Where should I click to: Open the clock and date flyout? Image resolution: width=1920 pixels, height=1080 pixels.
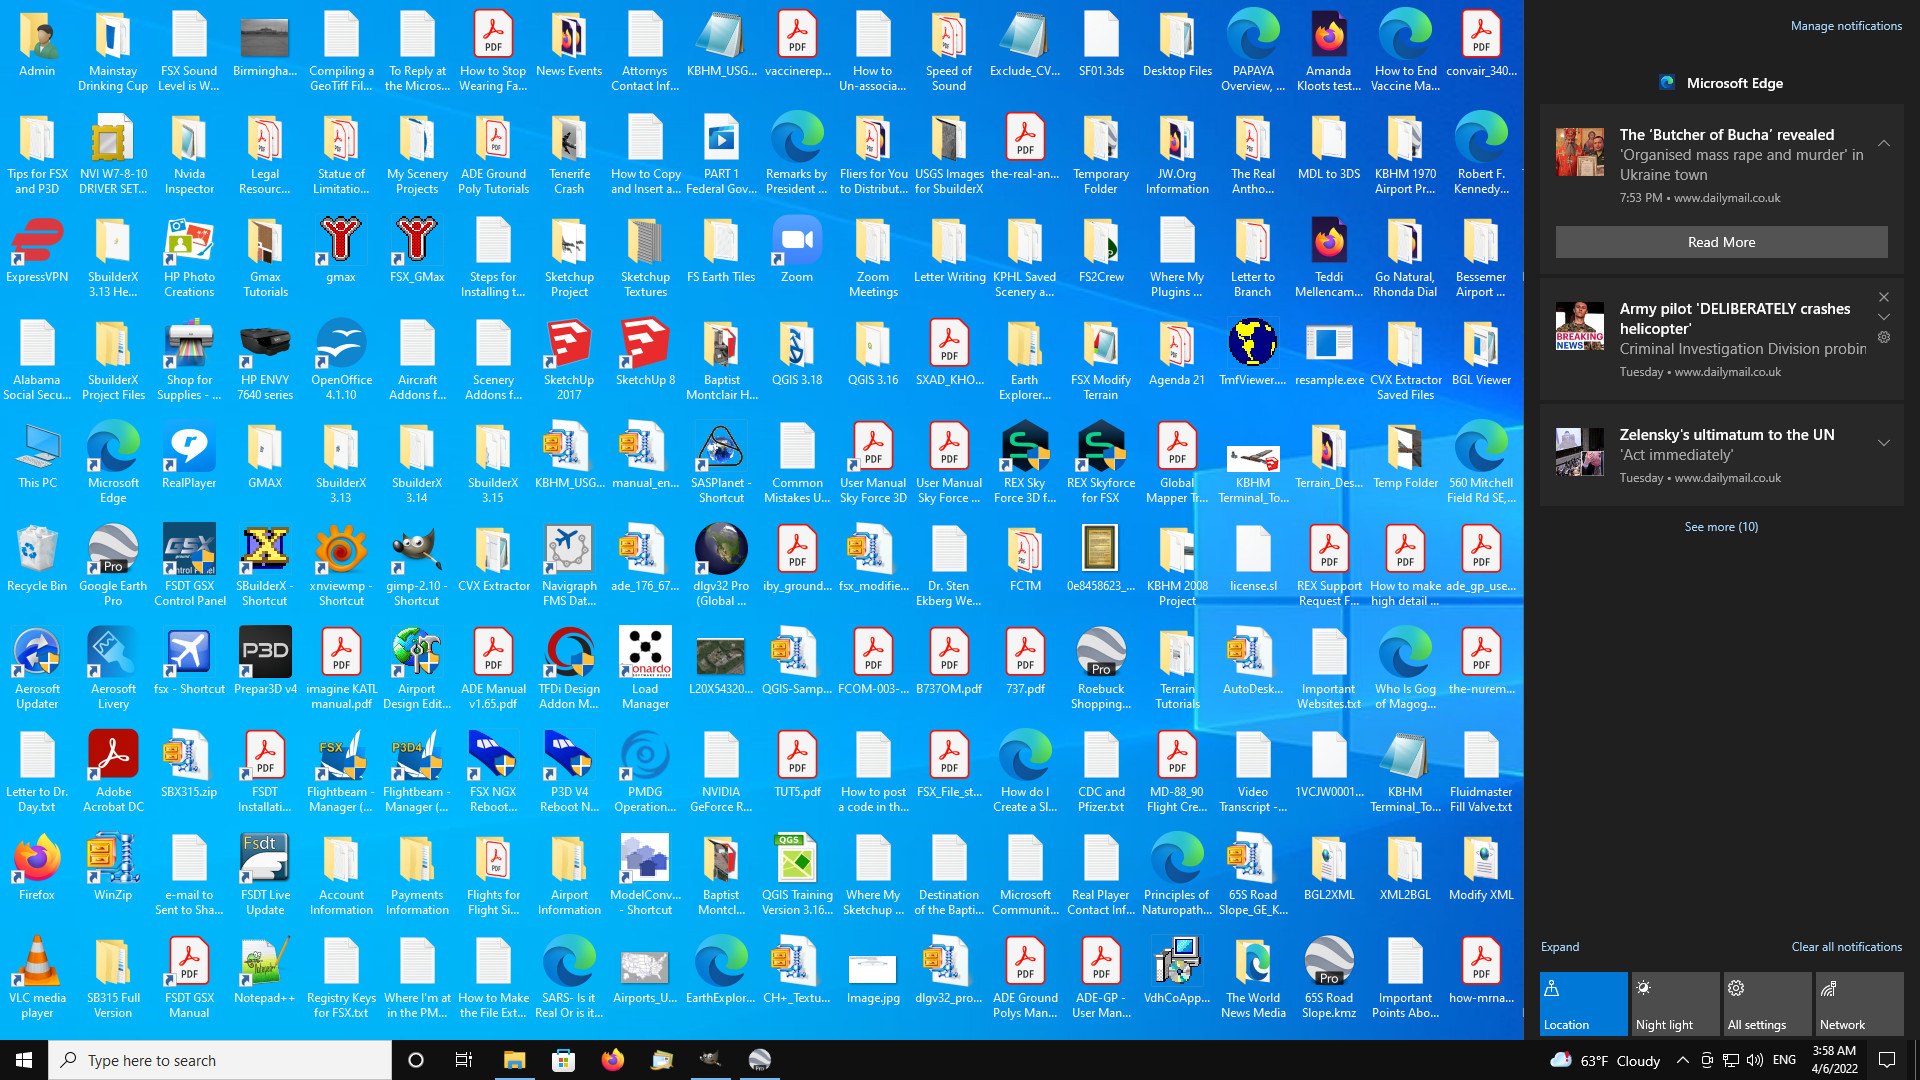click(1834, 1060)
